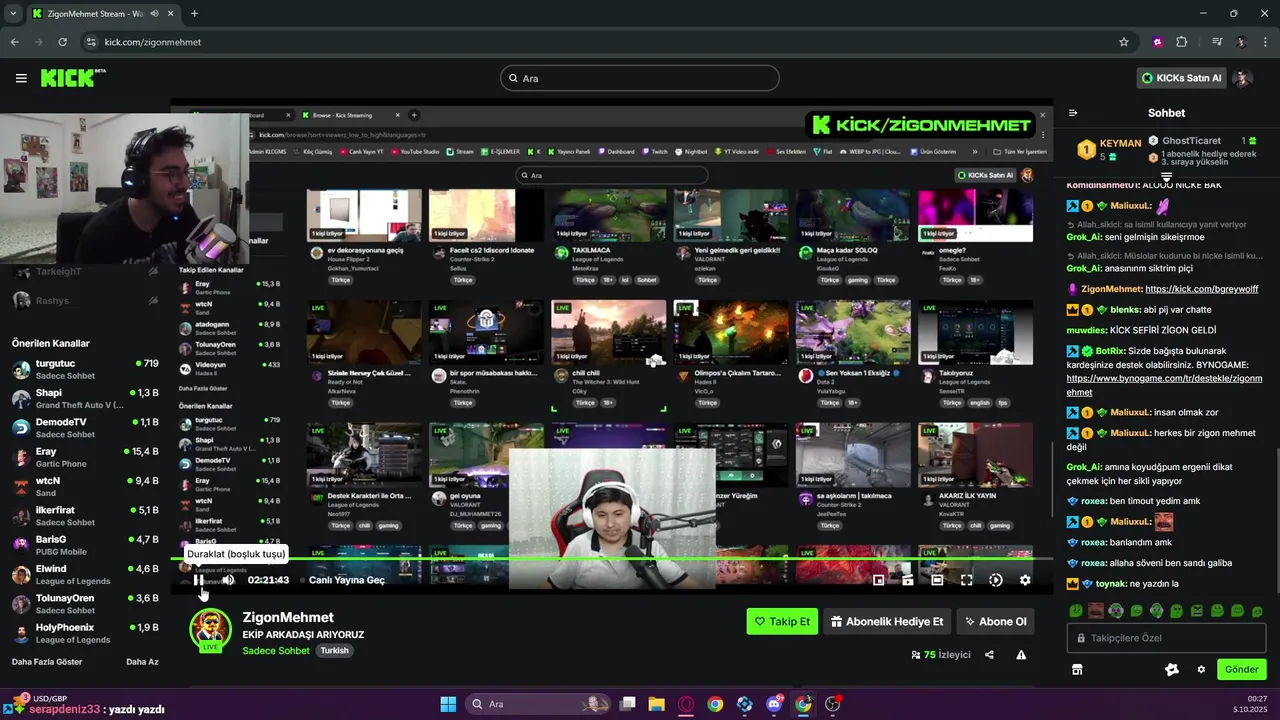1280x720 pixels.
Task: Open Eray channel in sidebar
Action: [85, 457]
